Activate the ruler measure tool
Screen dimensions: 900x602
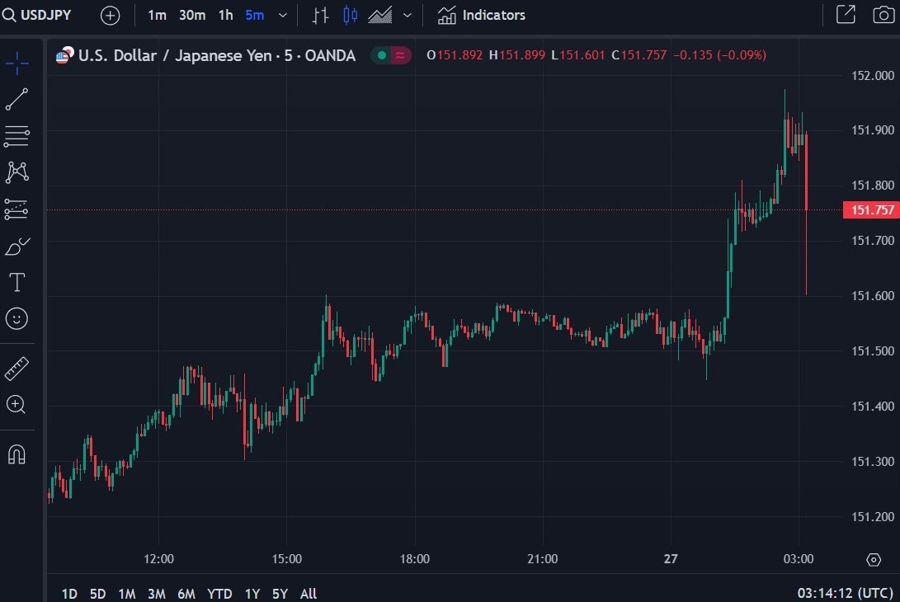click(17, 369)
